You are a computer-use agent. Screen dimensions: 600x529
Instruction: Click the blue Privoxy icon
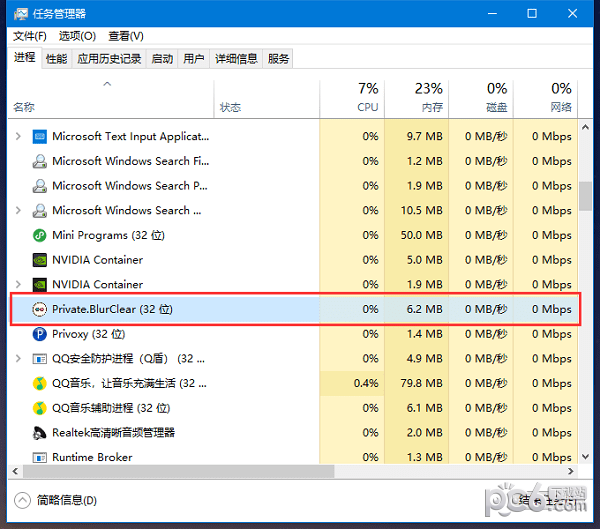[39, 334]
